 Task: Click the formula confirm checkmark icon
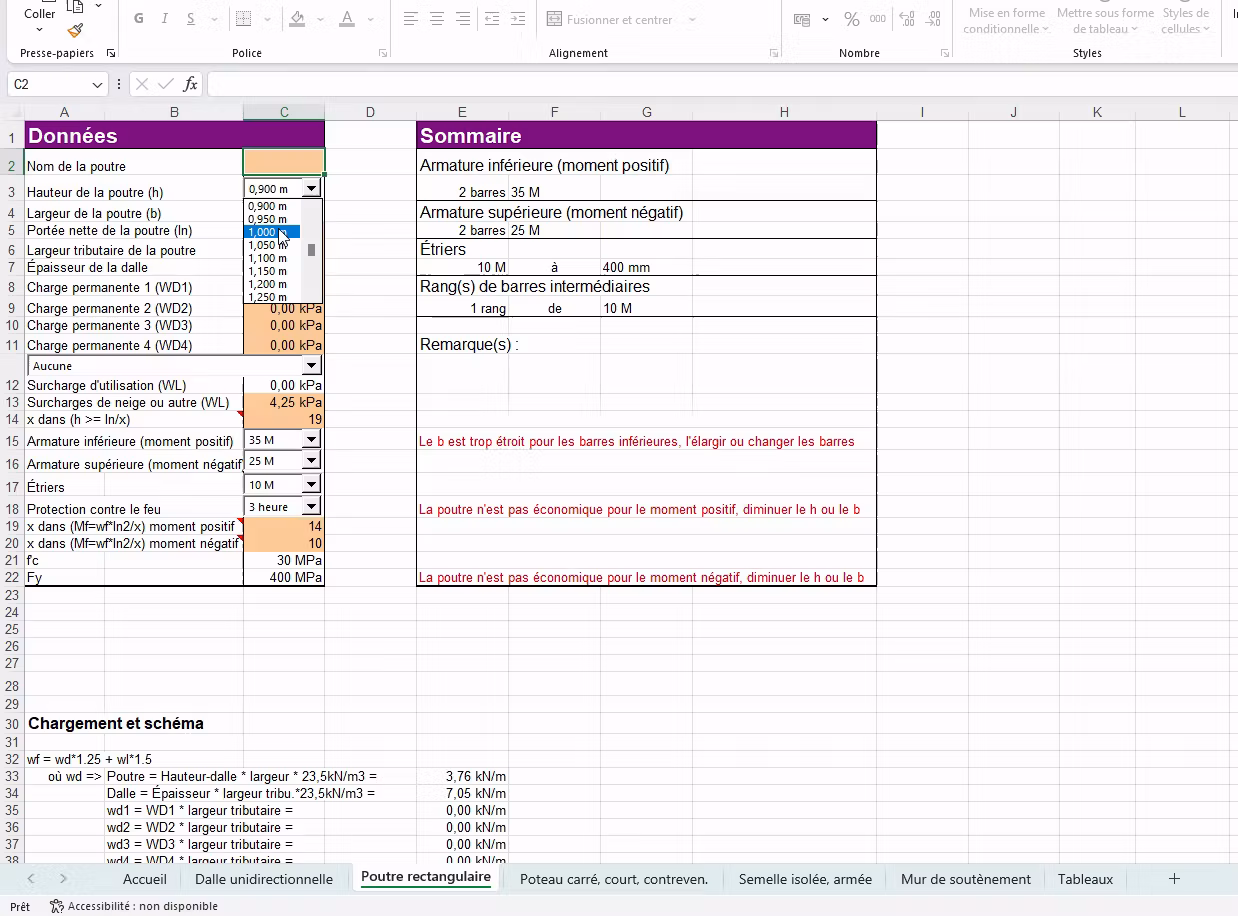click(166, 85)
